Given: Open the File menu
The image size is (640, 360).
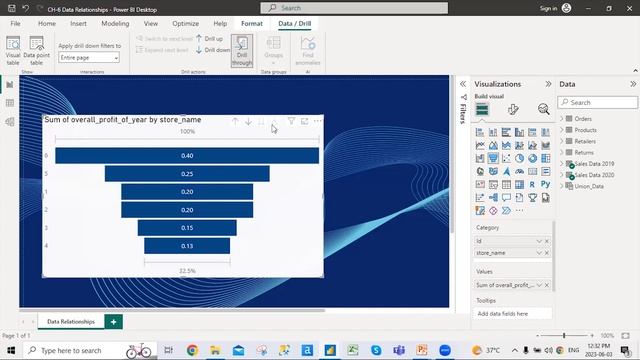Looking at the screenshot, I should click(16, 24).
